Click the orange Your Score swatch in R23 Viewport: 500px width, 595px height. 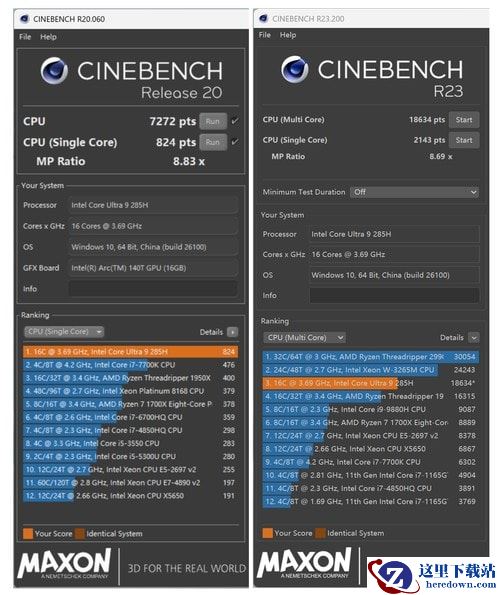267,533
